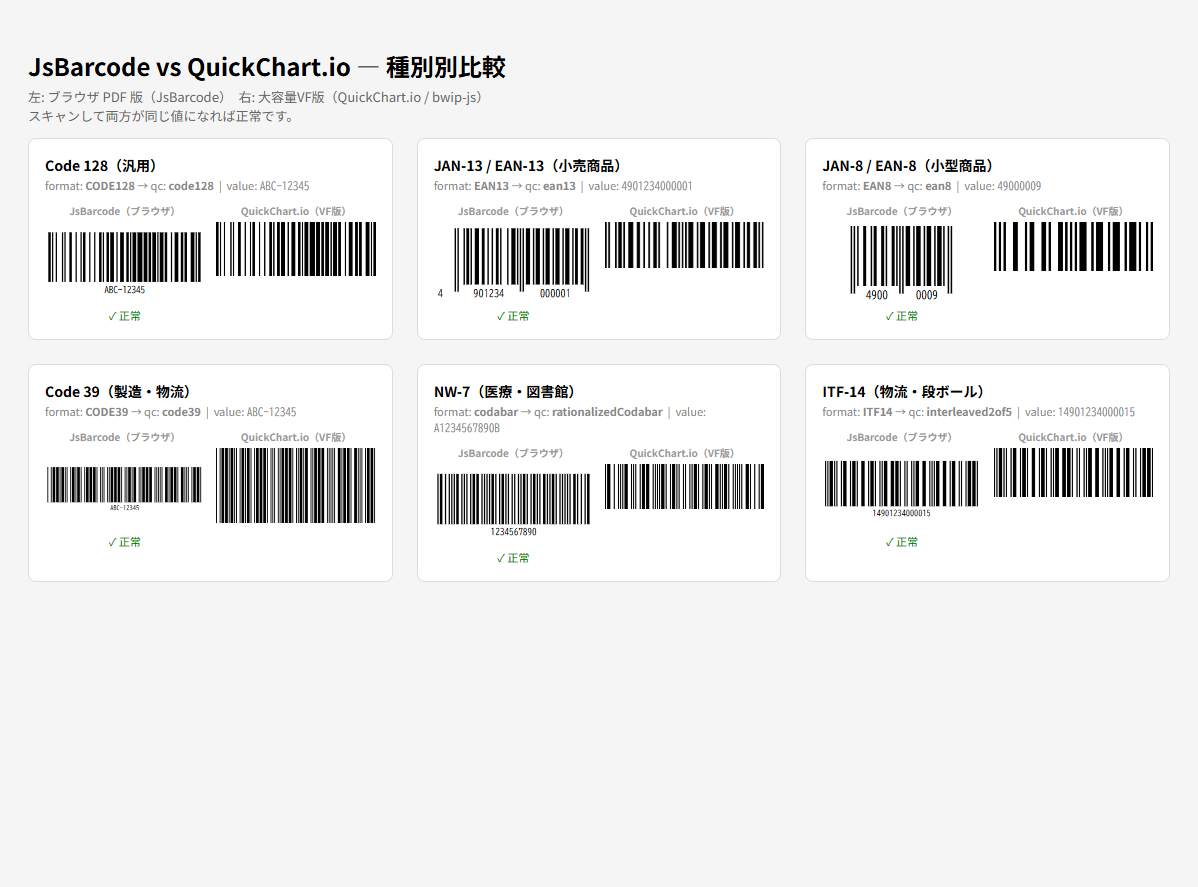Click the 'NW-7（医療・図書館）' card heading

click(504, 392)
